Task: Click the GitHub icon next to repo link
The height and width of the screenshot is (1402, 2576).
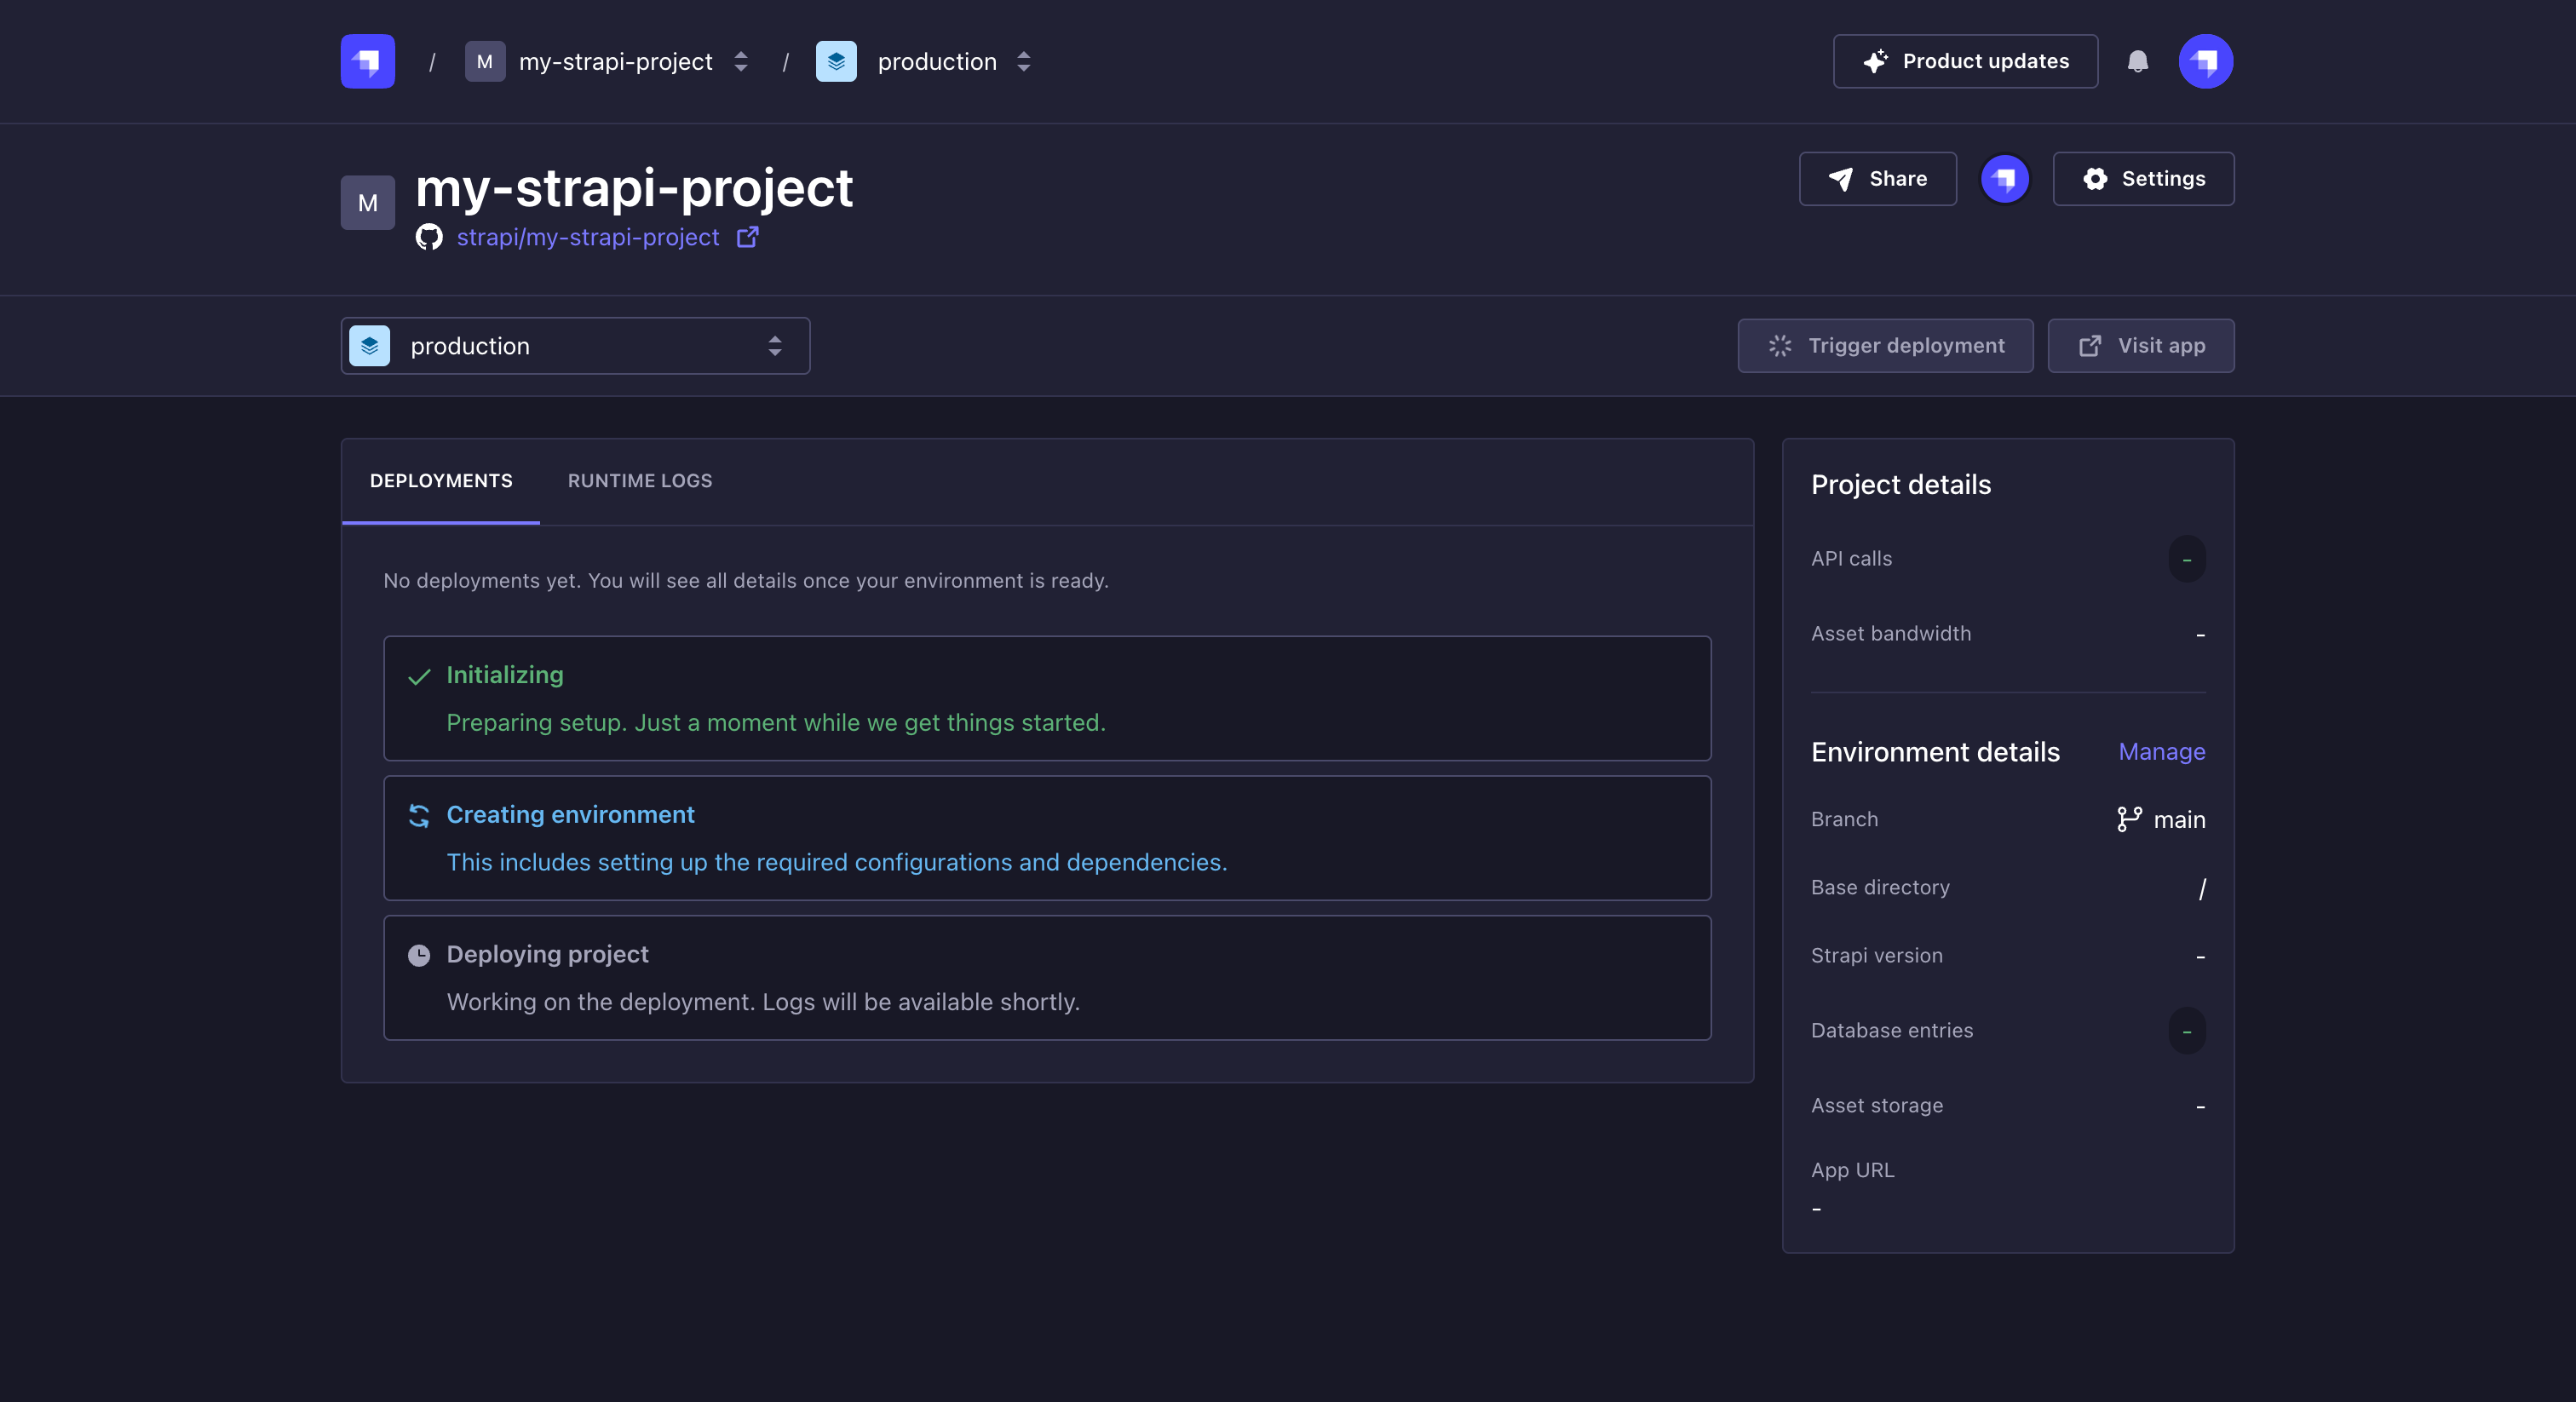Action: (429, 237)
